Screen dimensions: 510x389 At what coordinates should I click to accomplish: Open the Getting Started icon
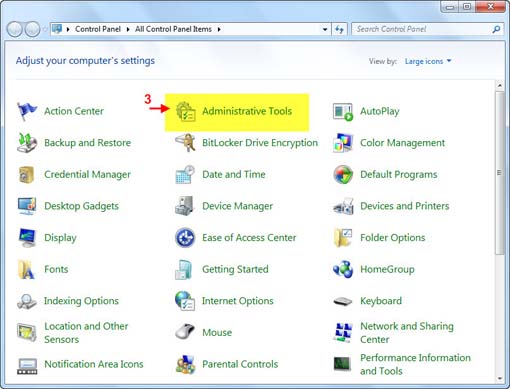click(184, 269)
